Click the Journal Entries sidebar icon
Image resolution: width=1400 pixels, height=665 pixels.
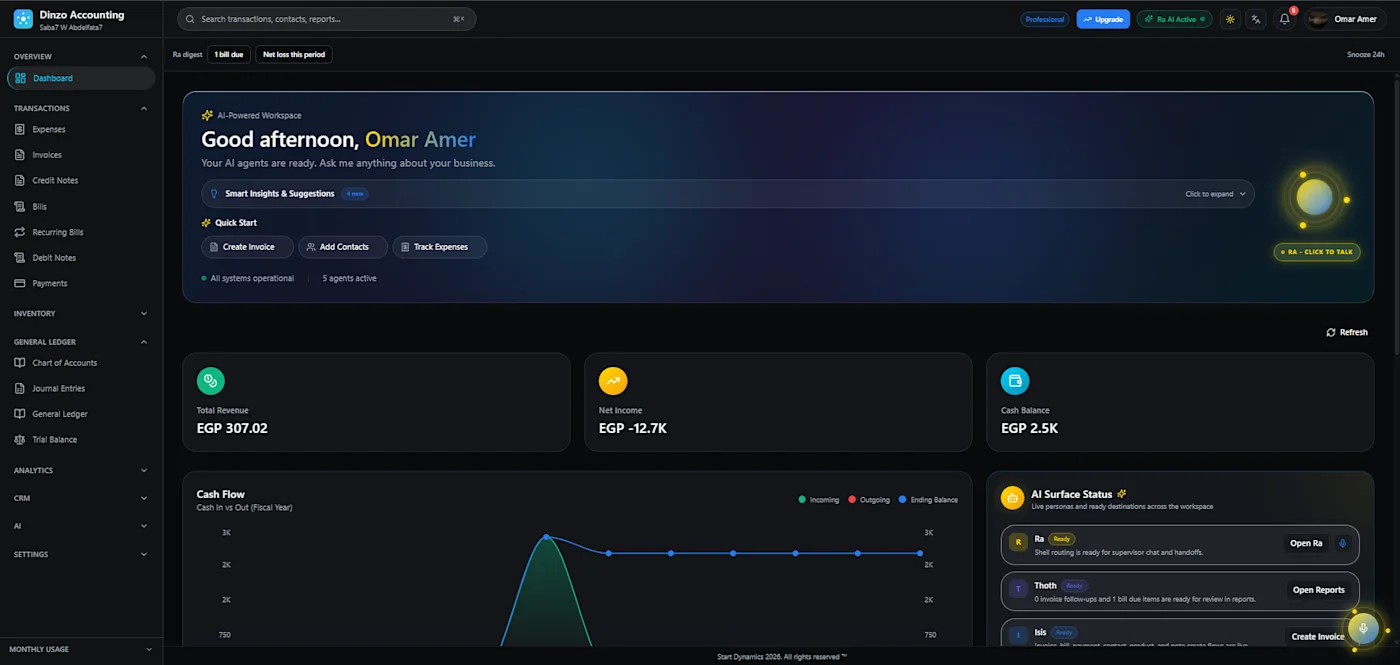(x=20, y=389)
